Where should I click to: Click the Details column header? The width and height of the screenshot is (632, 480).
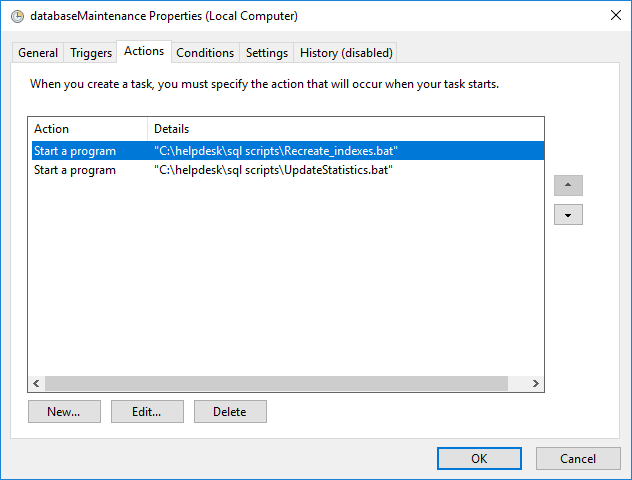click(x=345, y=129)
